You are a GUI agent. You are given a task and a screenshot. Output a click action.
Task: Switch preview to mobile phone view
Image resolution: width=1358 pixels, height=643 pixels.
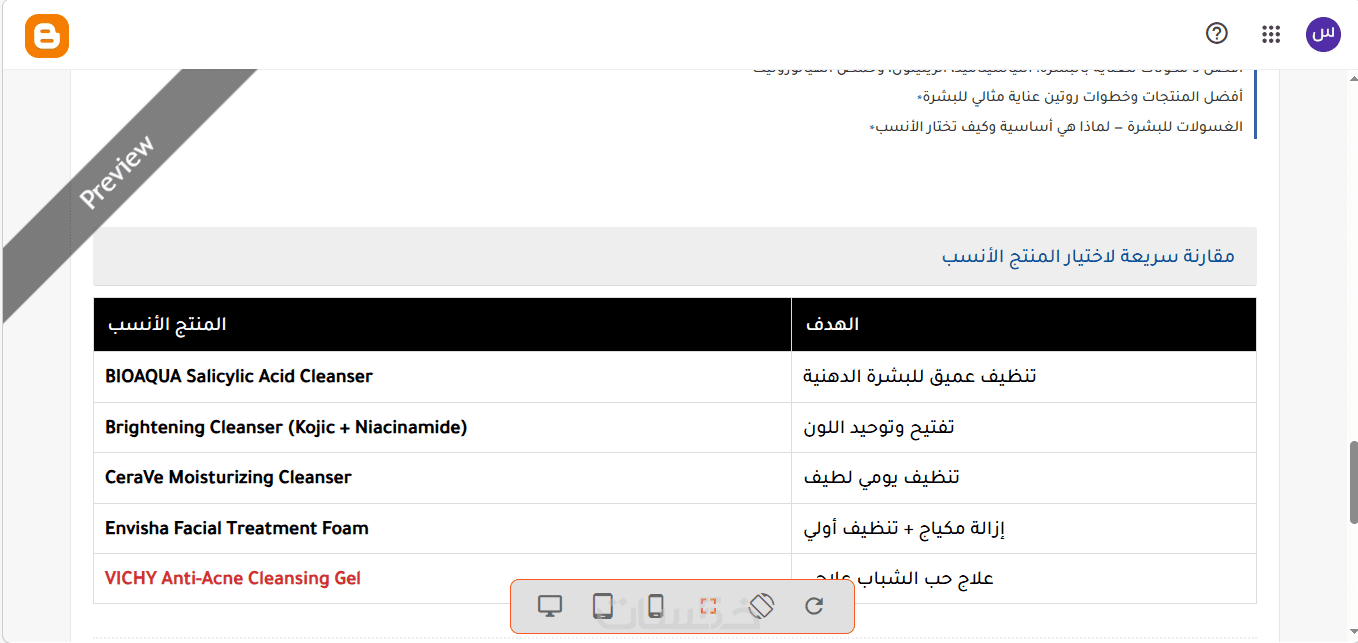coord(655,606)
